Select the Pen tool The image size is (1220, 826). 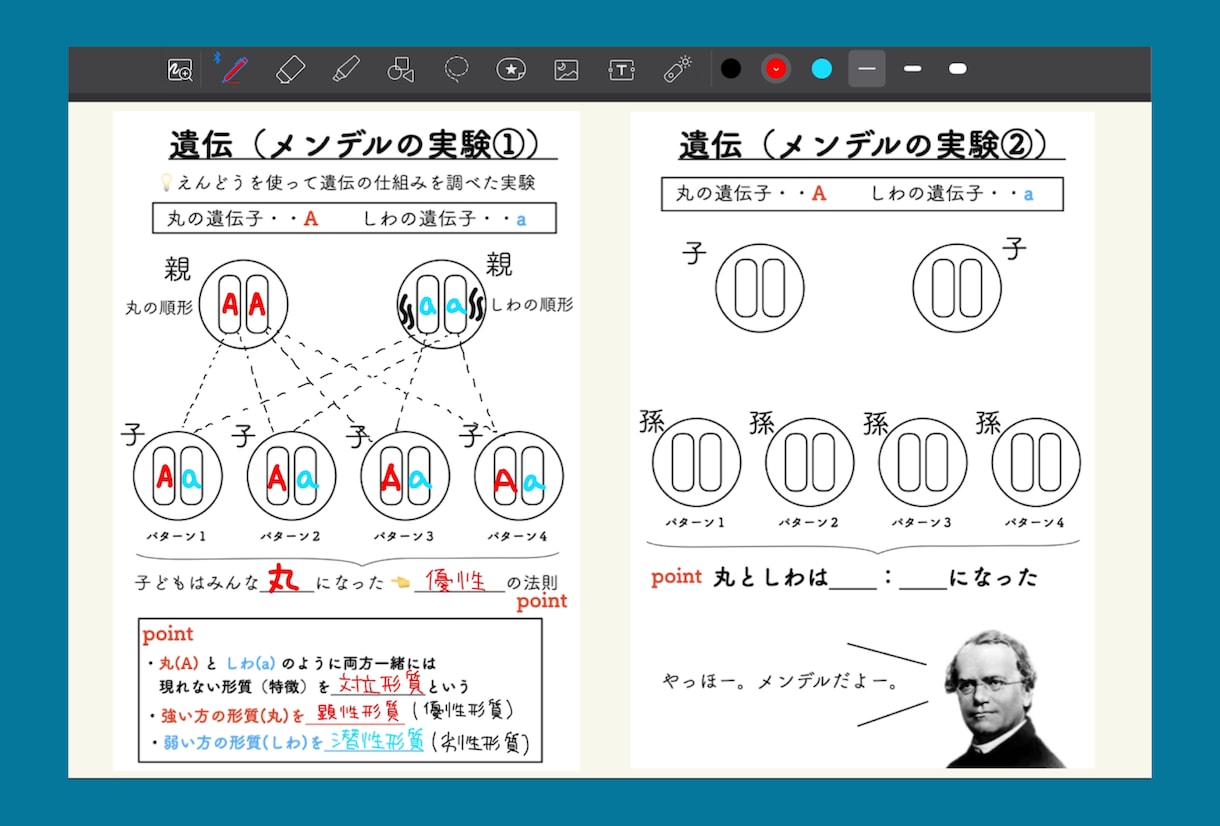coord(234,69)
